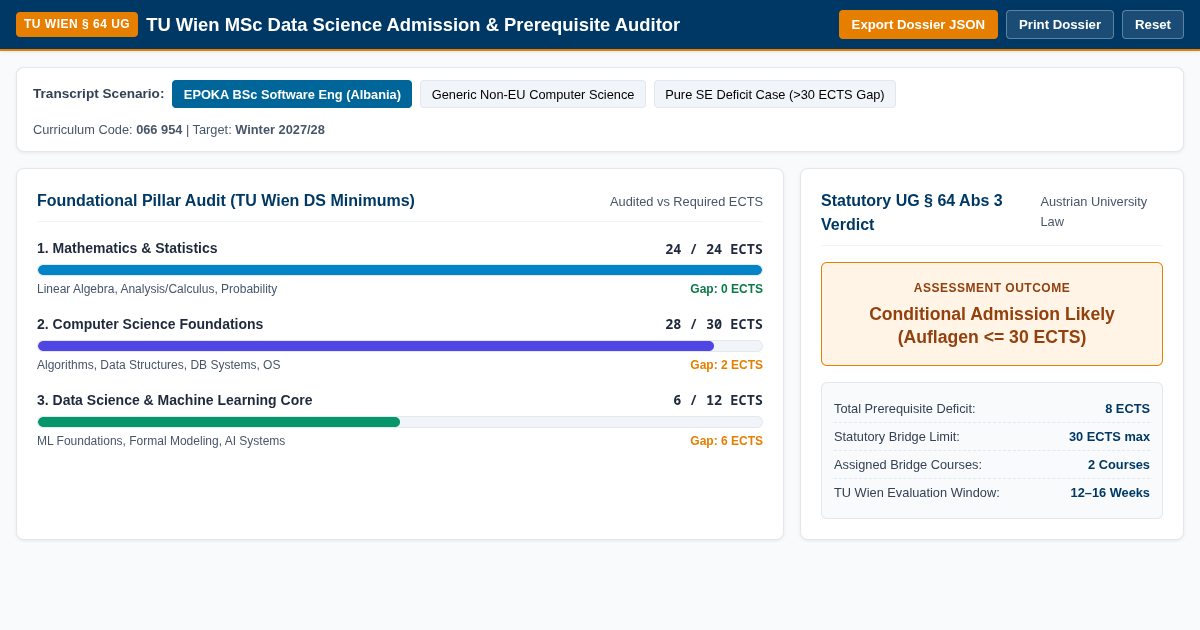This screenshot has width=1200, height=630.
Task: Click the Gap: 6 ECTS label
Action: pos(726,441)
